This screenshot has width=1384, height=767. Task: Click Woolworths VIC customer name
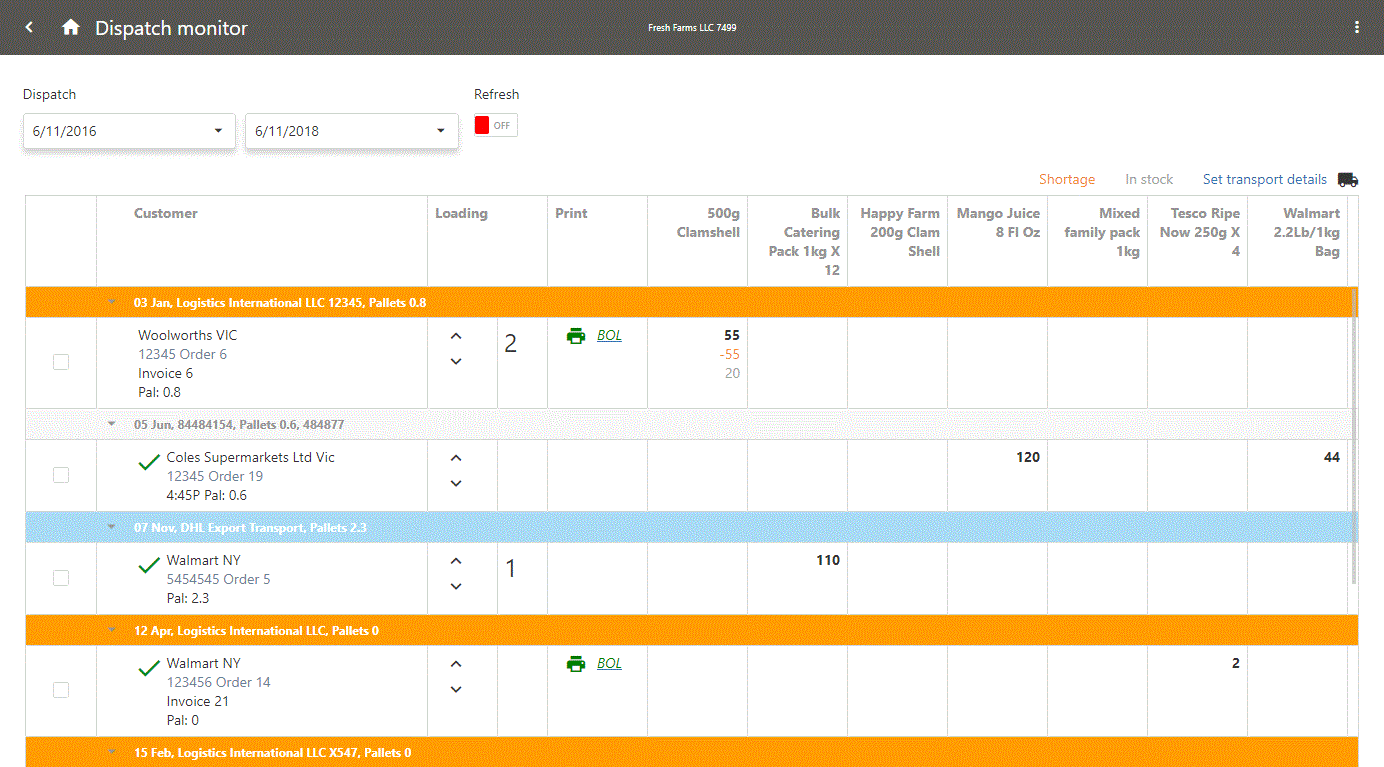[188, 336]
